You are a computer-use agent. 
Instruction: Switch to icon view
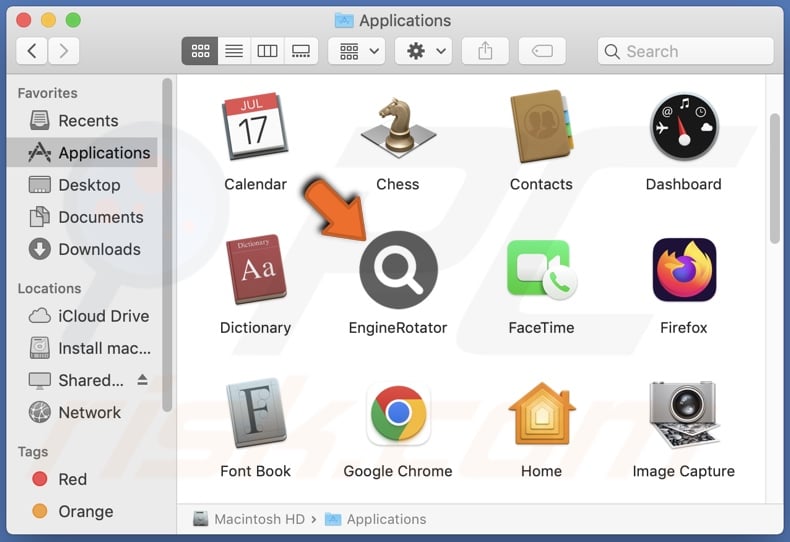click(x=200, y=51)
